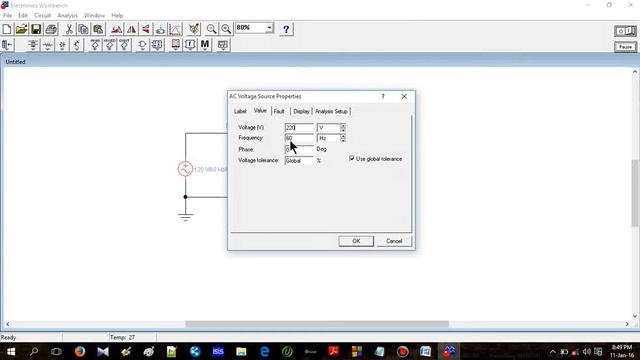This screenshot has width=640, height=360.
Task: Uncheck Use global tolerance
Action: pyautogui.click(x=352, y=158)
